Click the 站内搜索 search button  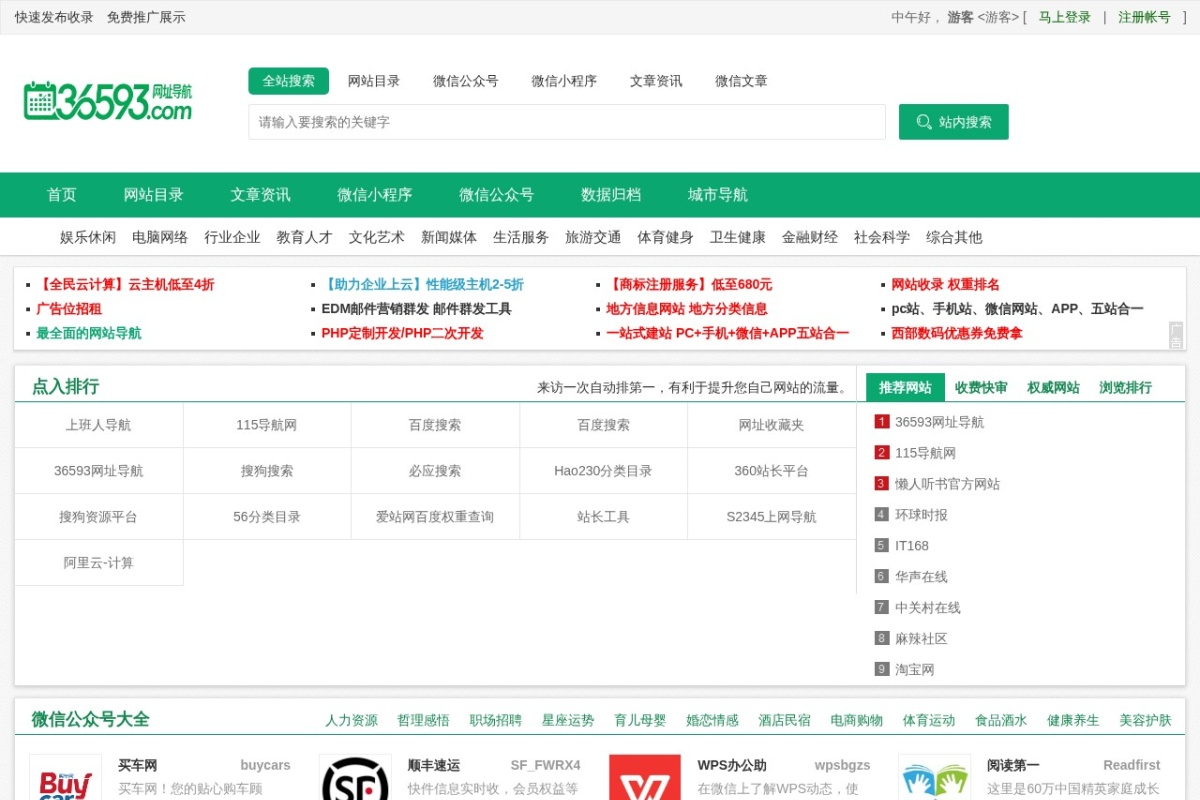[953, 122]
